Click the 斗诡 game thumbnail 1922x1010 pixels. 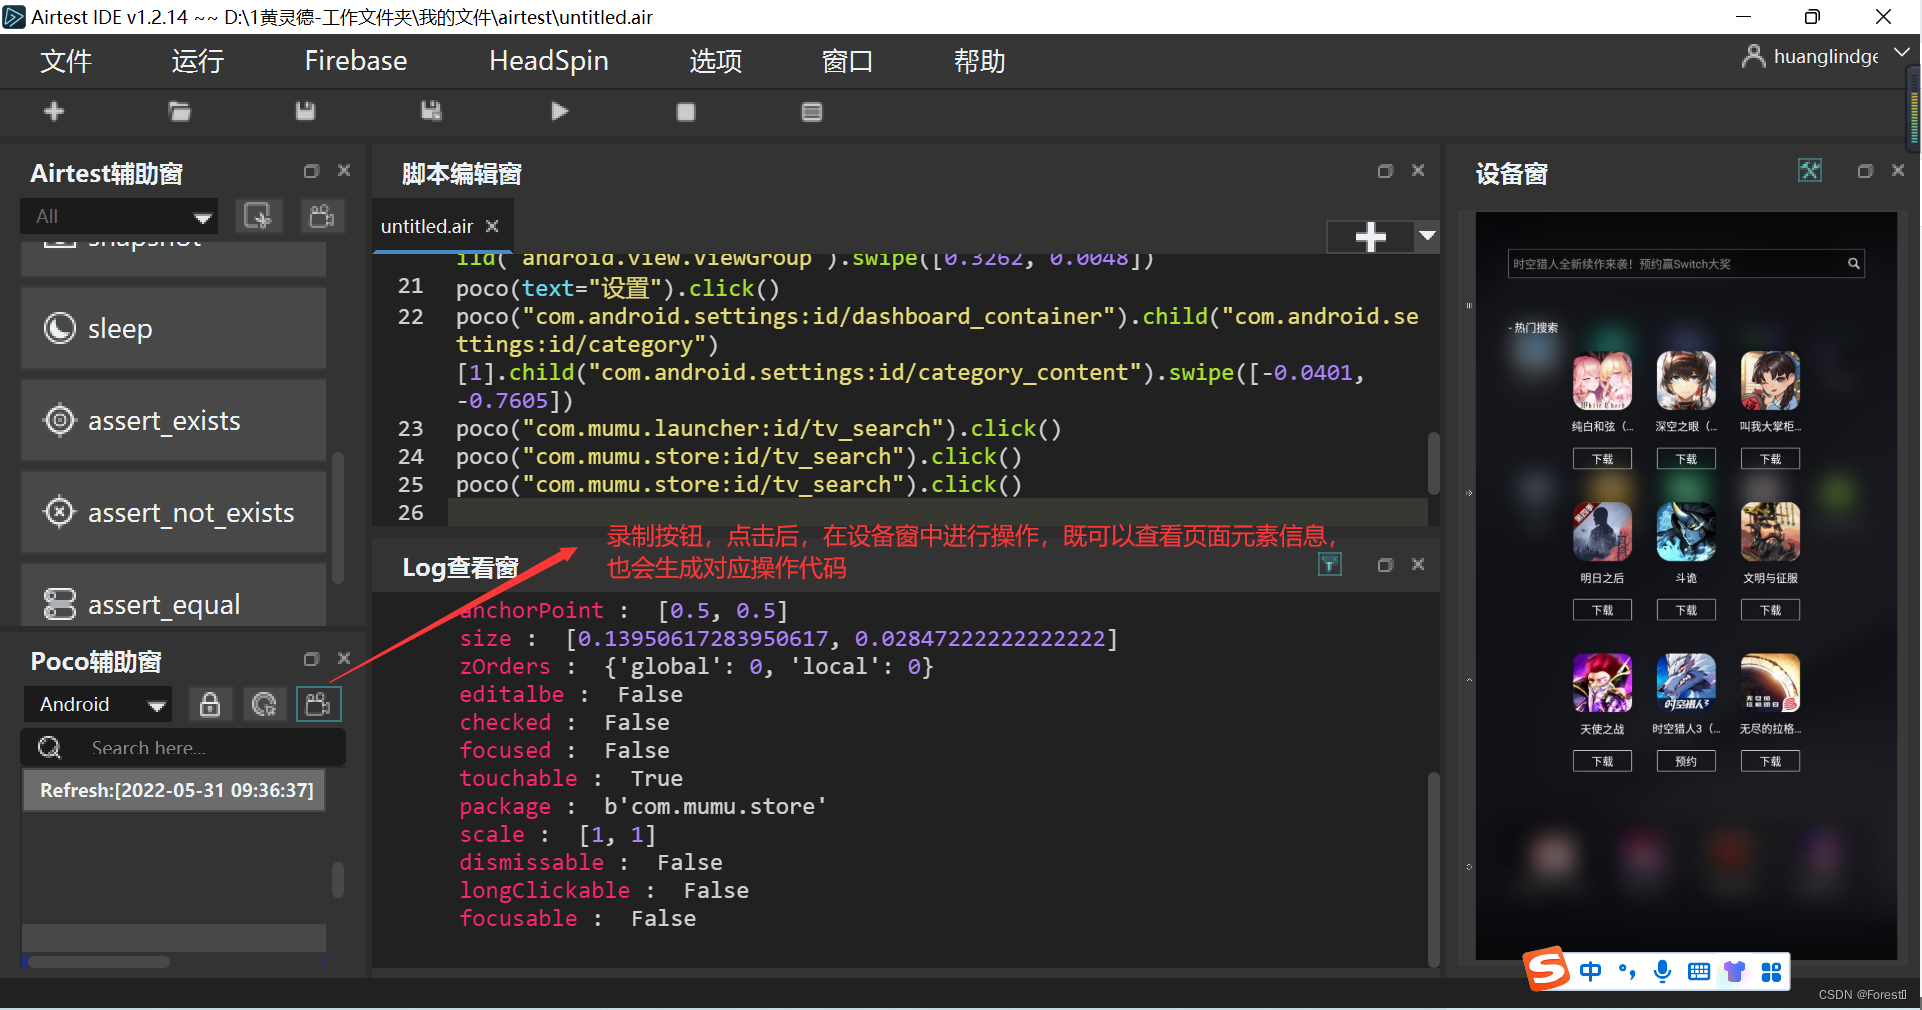tap(1686, 531)
